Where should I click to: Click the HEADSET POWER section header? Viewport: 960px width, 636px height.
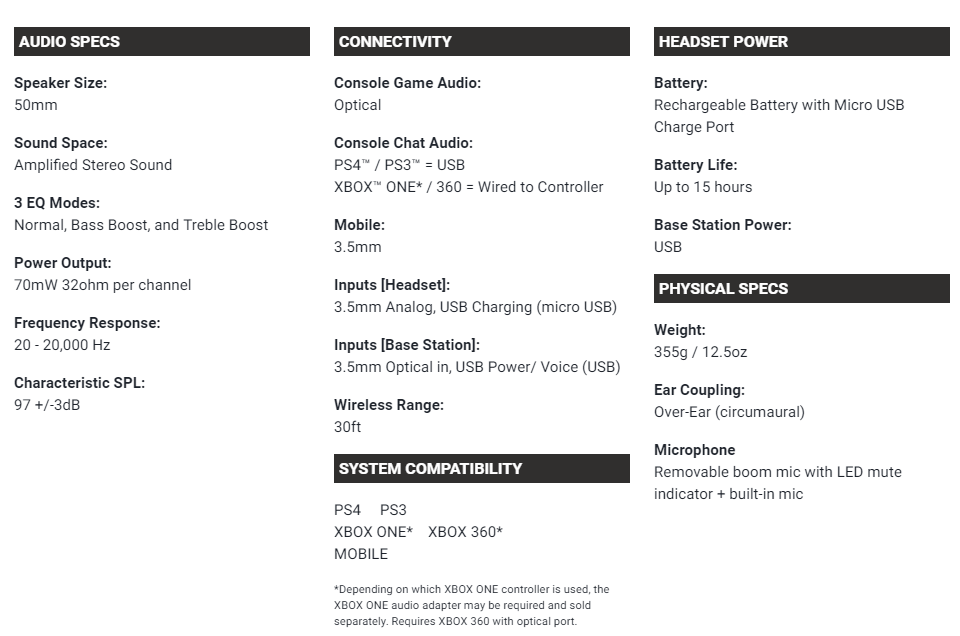801,42
